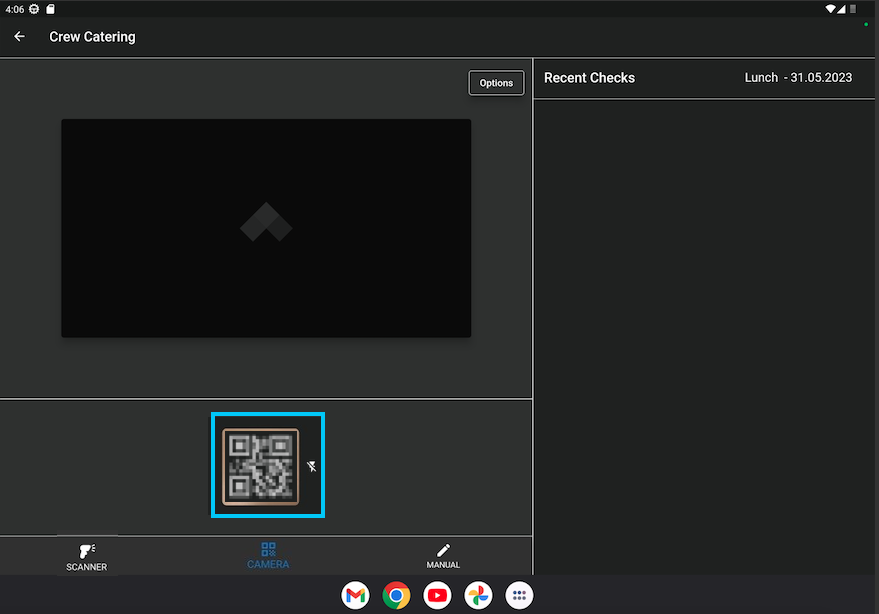Switch to the Scanner tab

pos(86,557)
